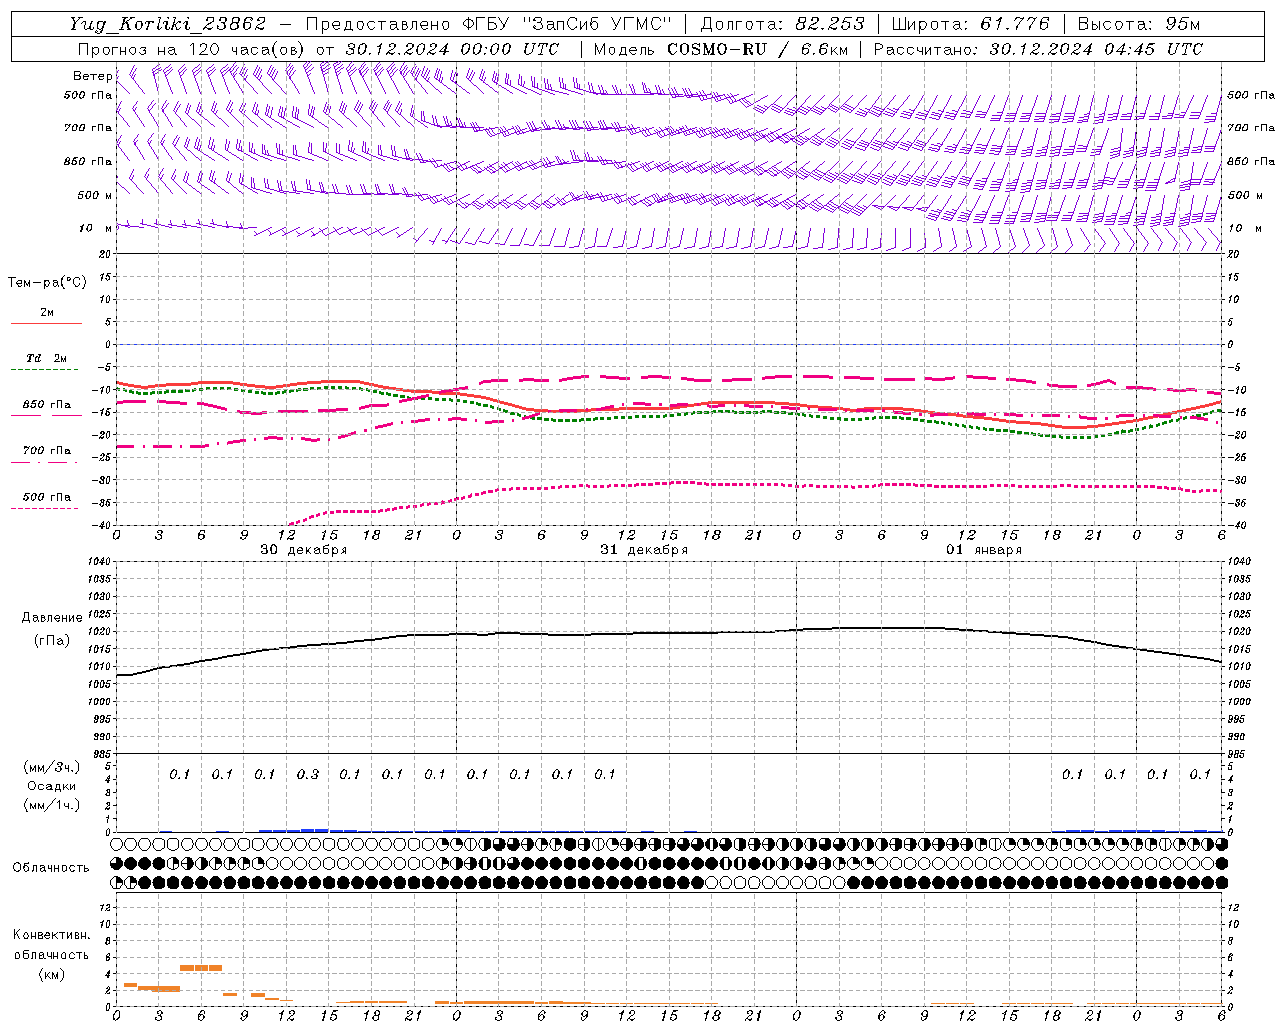The image size is (1280, 1024).
Task: Click the Рассчитано: 30.12.2024 04:45 UTC timestamp
Action: tap(1038, 49)
